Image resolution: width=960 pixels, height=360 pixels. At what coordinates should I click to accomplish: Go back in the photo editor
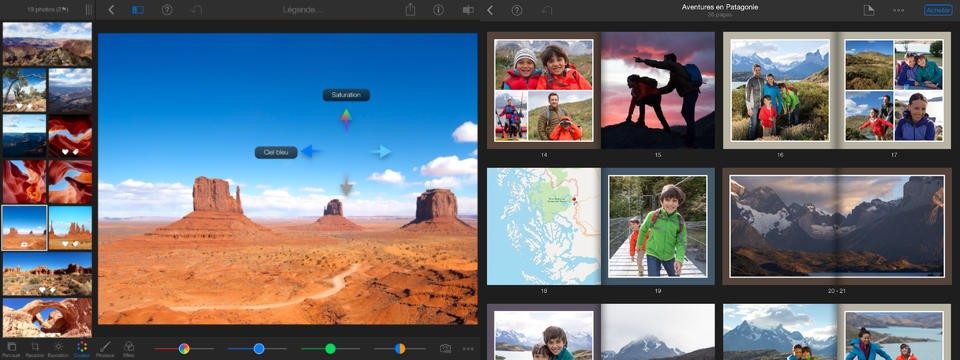(111, 10)
